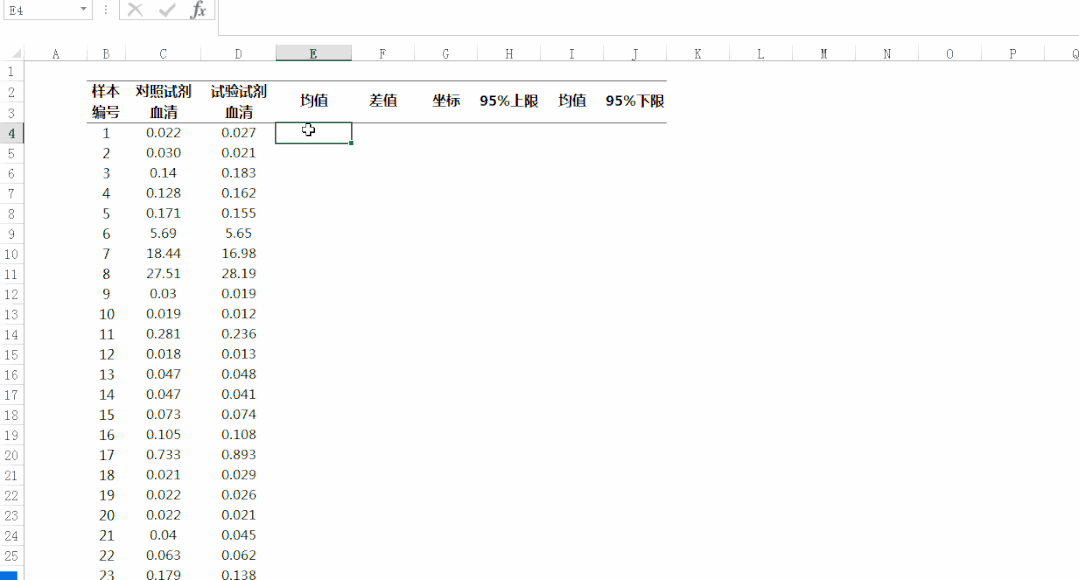Click the 差值 header cell

383,101
